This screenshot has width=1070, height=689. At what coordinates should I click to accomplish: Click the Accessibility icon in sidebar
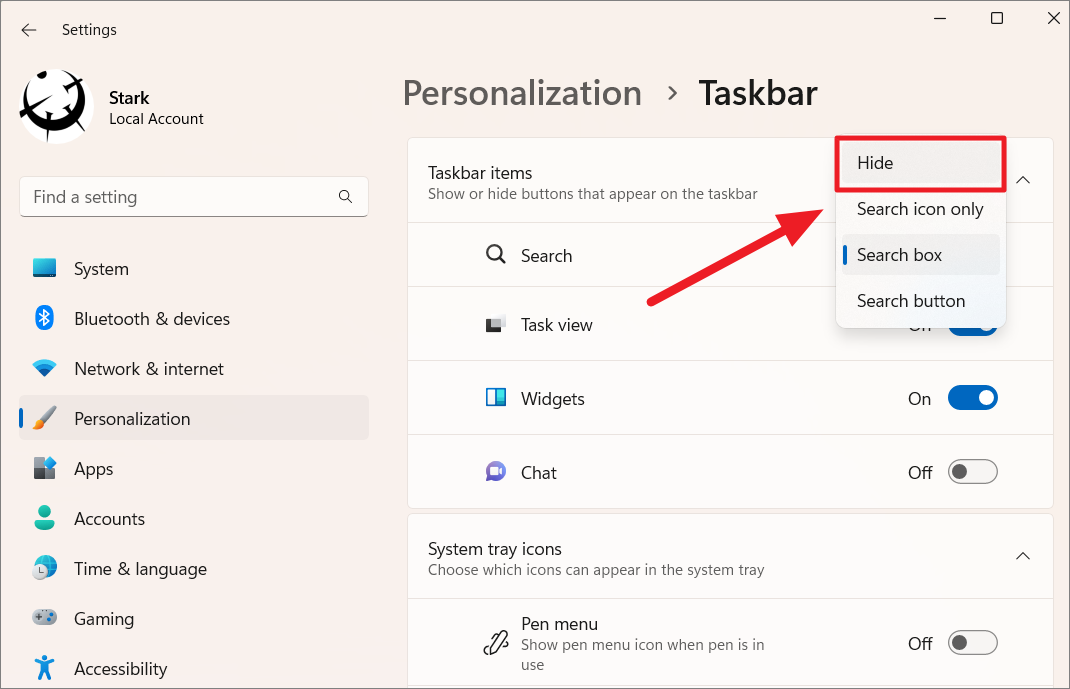pos(44,668)
